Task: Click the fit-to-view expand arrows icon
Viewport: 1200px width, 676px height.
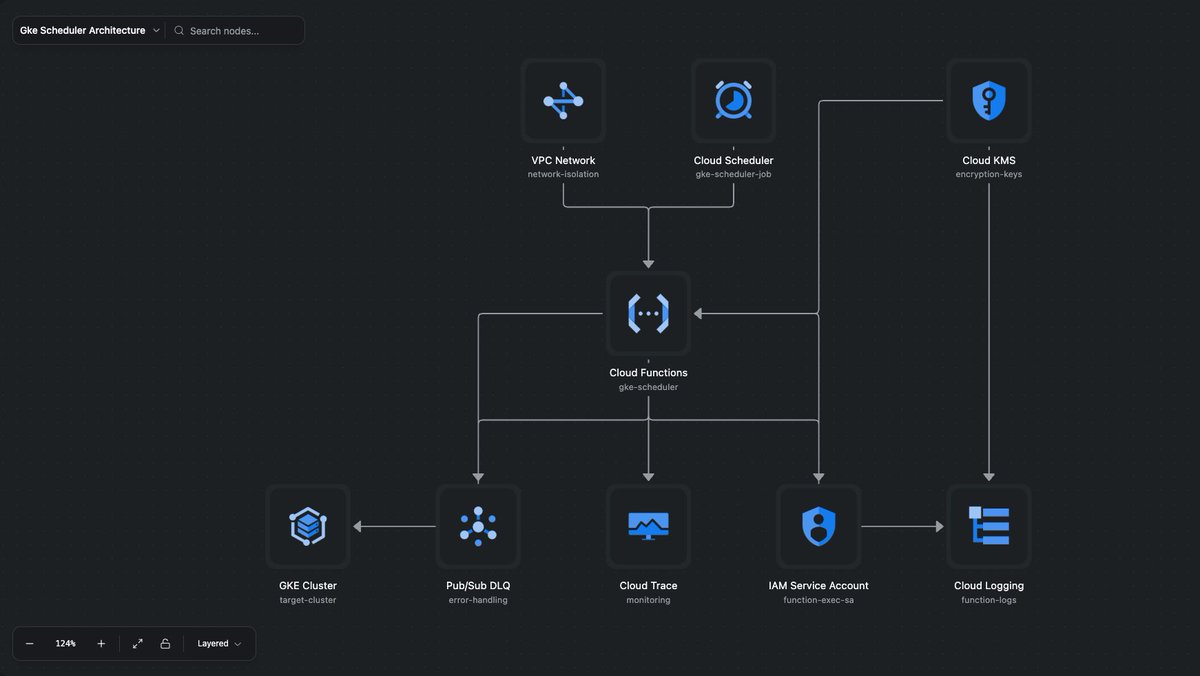Action: click(137, 644)
